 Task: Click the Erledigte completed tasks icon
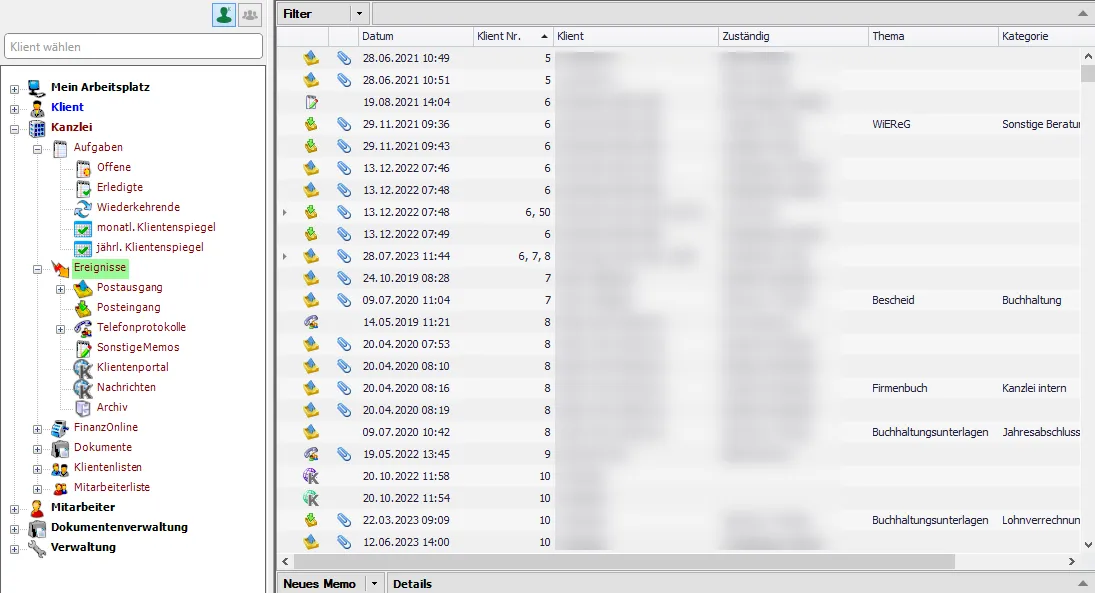point(83,188)
